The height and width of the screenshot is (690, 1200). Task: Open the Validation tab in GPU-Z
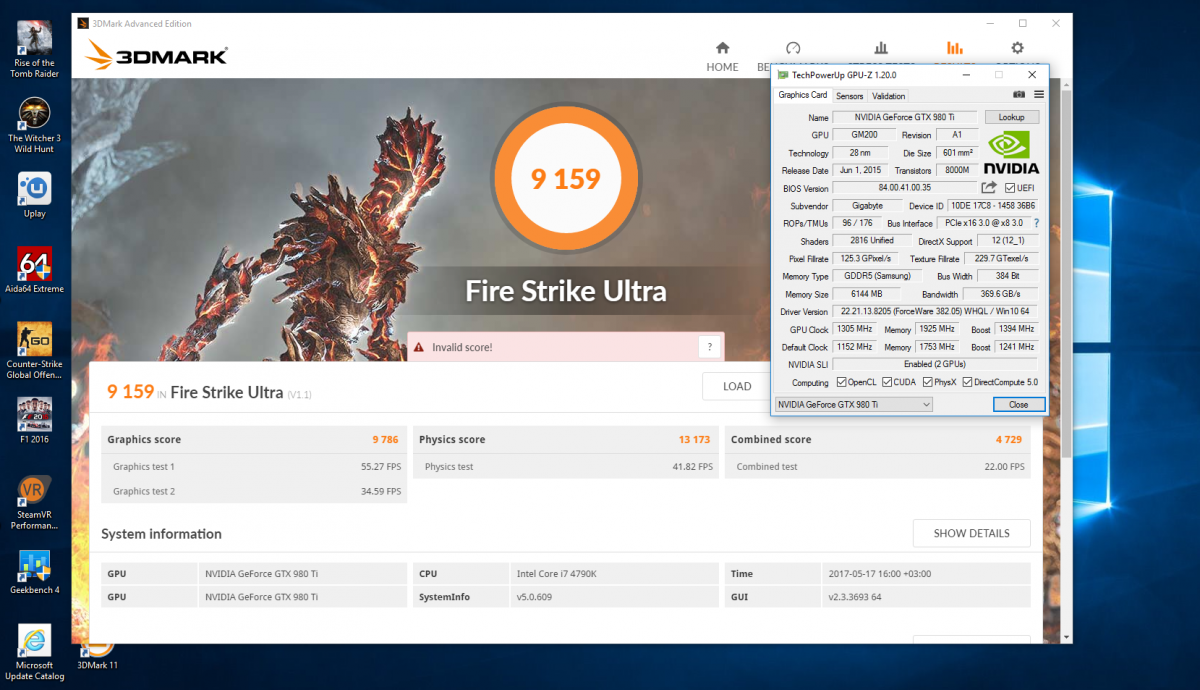pos(889,96)
